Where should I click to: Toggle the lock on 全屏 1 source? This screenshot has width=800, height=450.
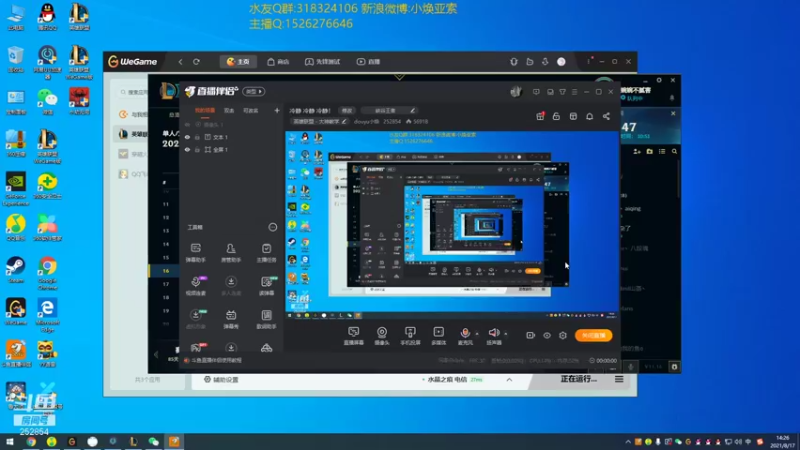click(197, 150)
